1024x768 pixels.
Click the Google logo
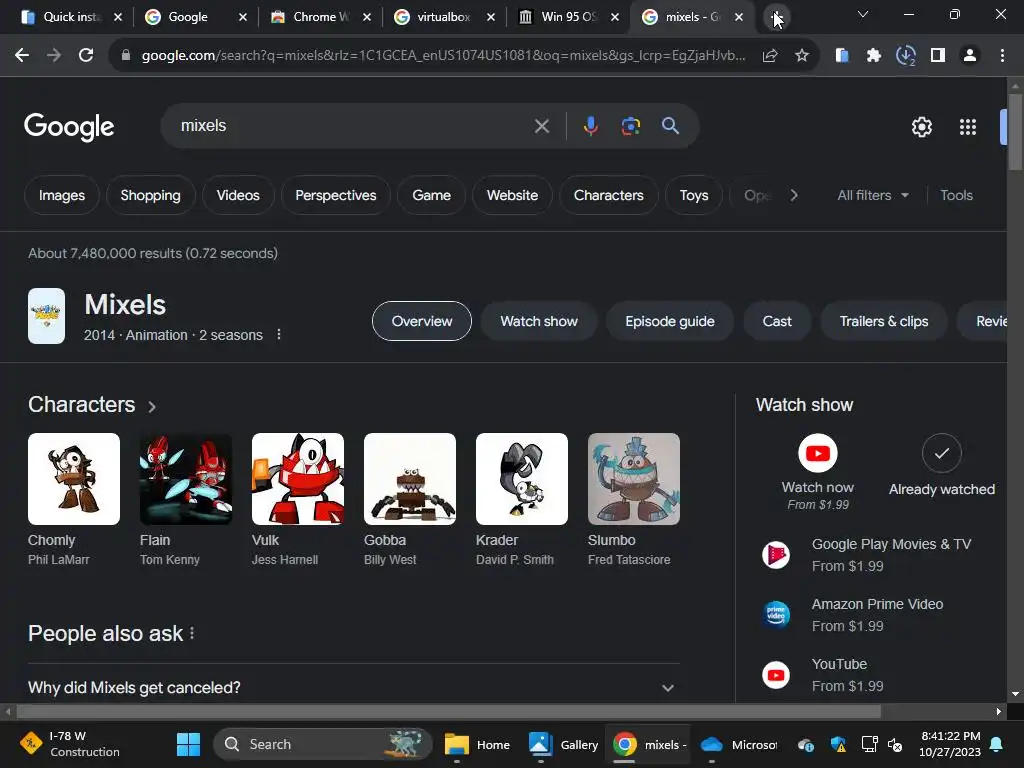tap(69, 127)
